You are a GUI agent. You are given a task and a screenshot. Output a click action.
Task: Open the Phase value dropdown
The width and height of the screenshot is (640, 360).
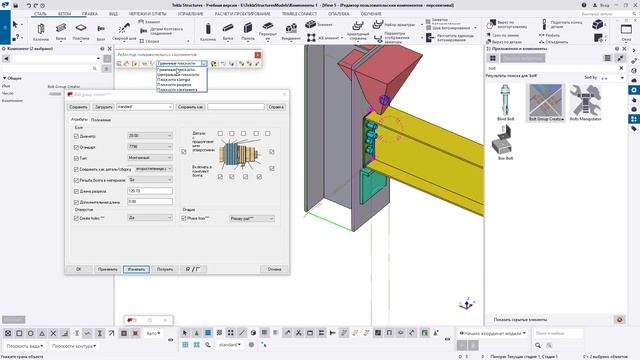tap(252, 219)
